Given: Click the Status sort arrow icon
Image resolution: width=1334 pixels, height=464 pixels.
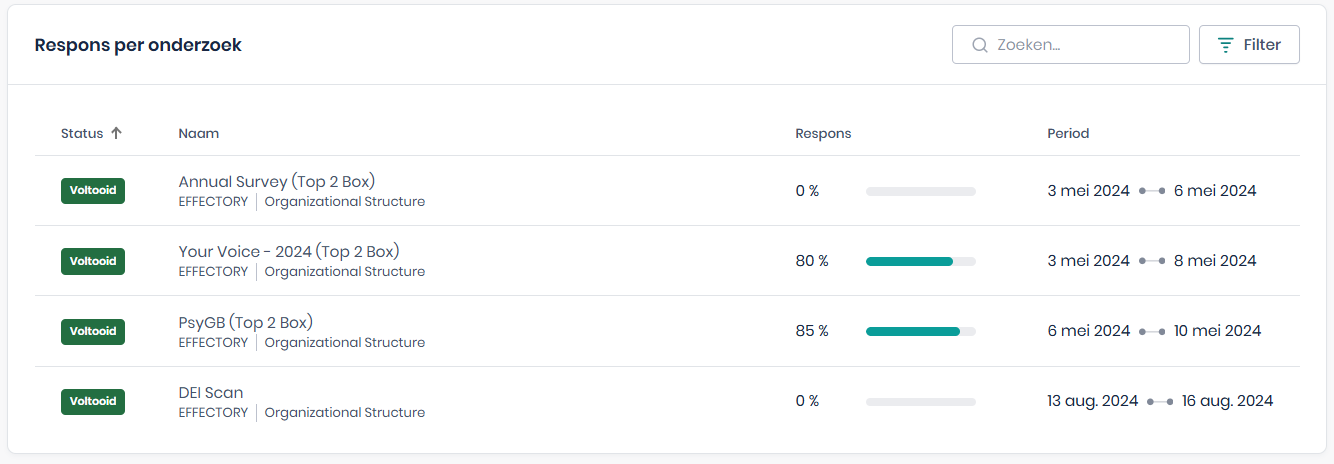Looking at the screenshot, I should 116,133.
